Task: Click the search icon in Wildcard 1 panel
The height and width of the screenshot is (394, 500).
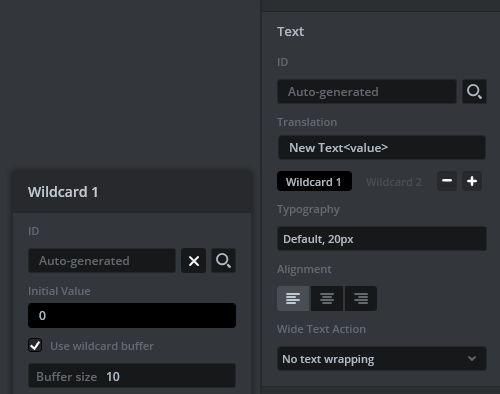Action: [x=223, y=261]
